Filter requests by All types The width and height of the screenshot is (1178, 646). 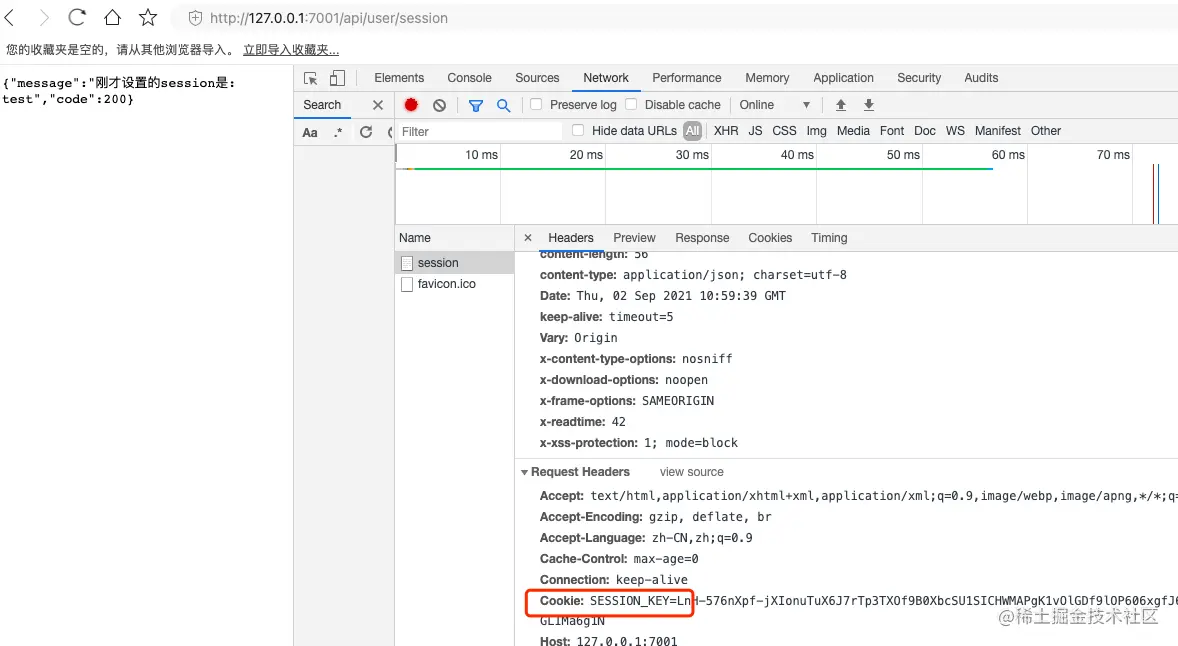pyautogui.click(x=692, y=131)
